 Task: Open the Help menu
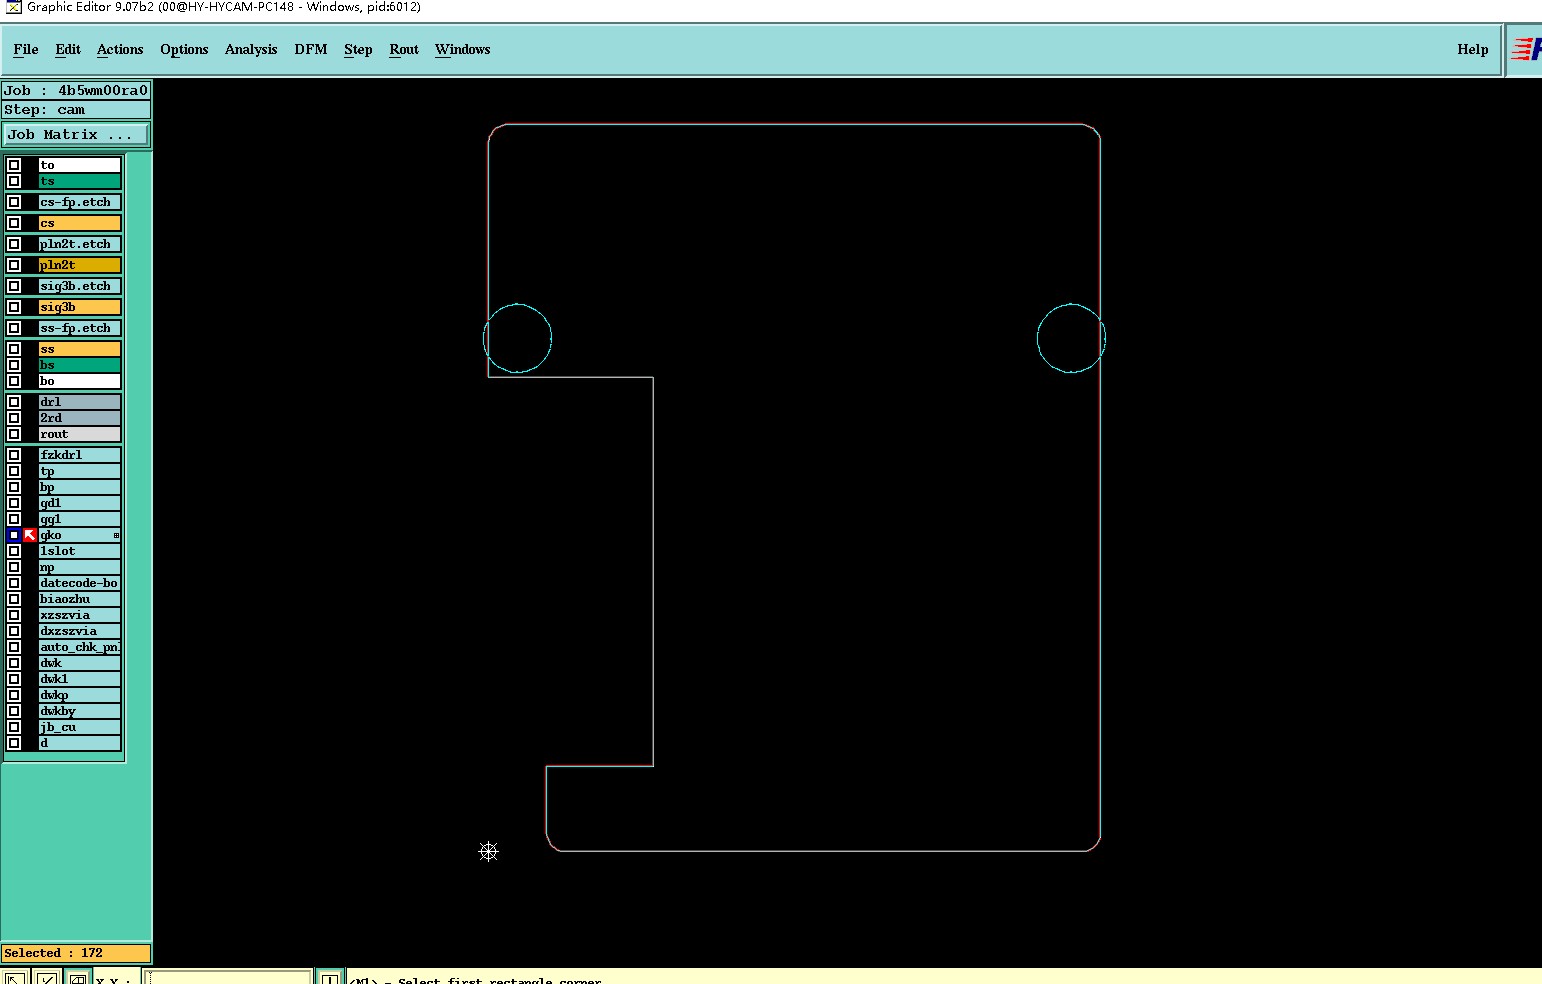[1473, 49]
